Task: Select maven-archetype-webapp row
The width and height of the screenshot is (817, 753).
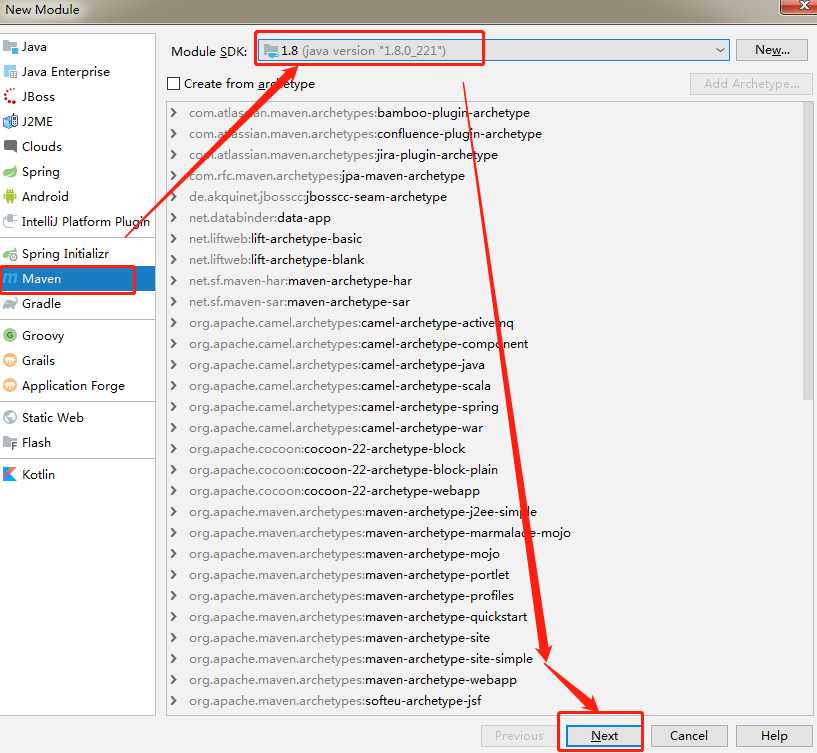Action: 485,680
